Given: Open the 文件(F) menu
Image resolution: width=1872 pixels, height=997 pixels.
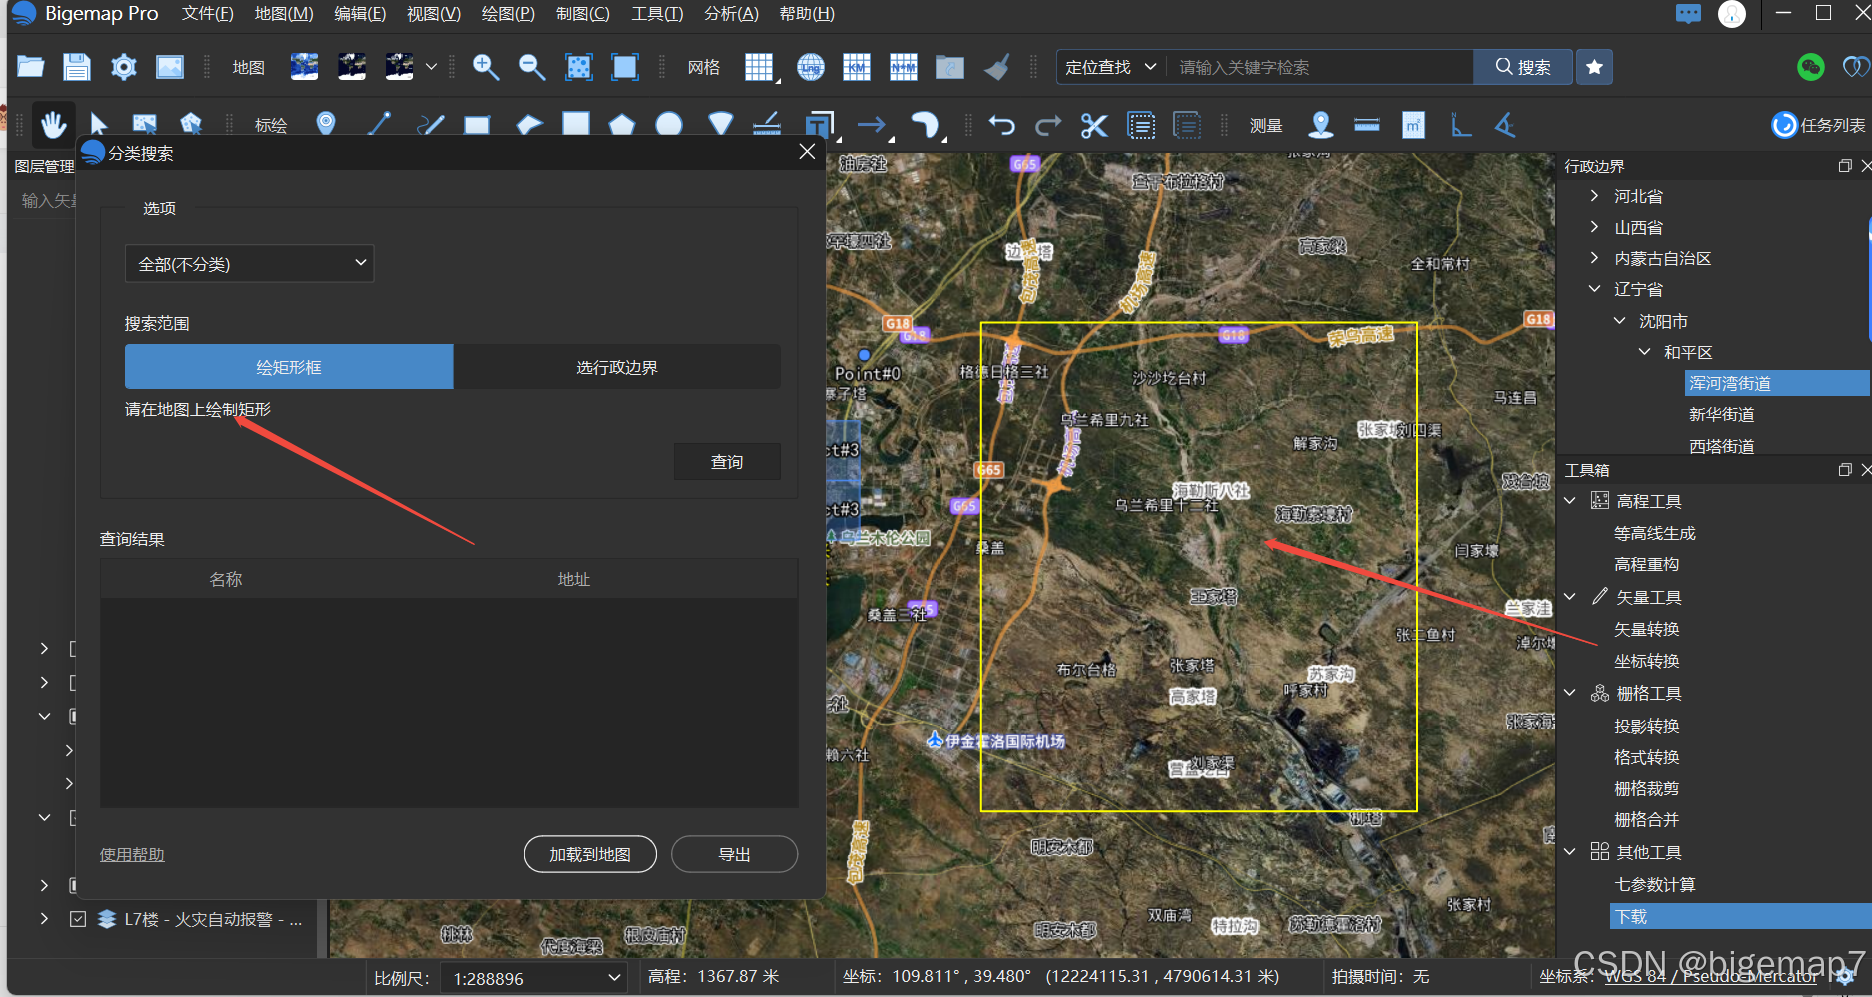Looking at the screenshot, I should click(208, 14).
